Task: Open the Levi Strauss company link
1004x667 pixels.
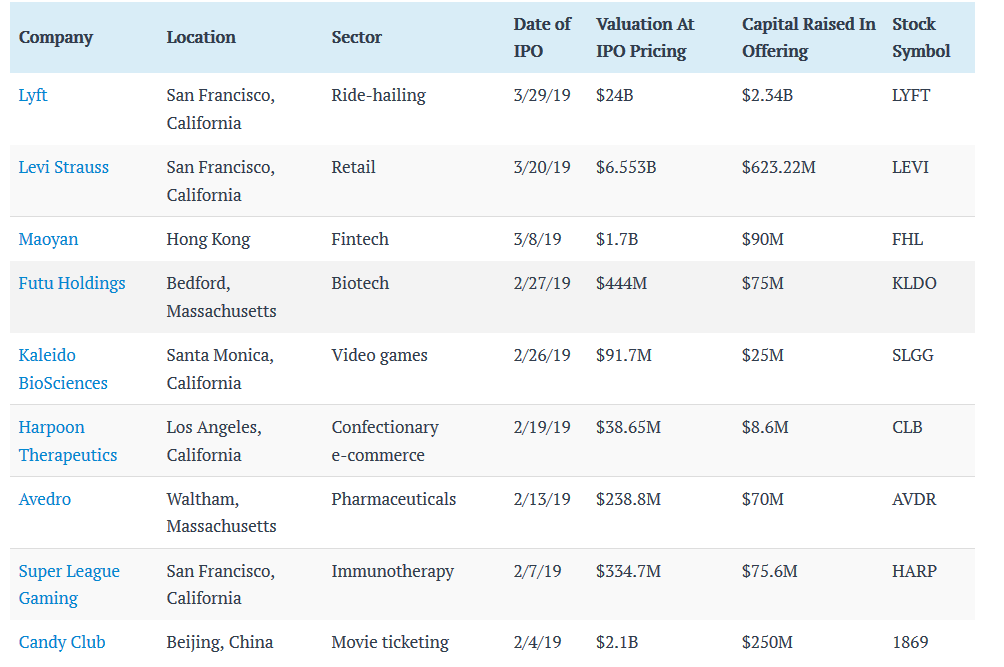Action: click(x=64, y=168)
